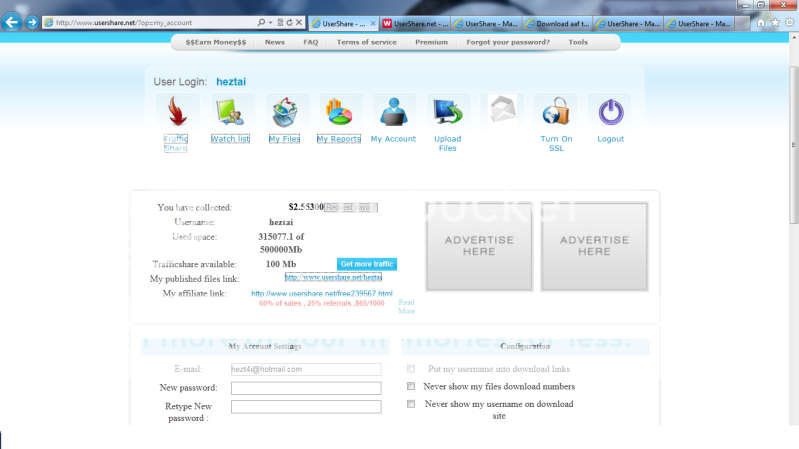Image resolution: width=799 pixels, height=449 pixels.
Task: Open the usershare.net/heztai published files link
Action: [x=333, y=277]
